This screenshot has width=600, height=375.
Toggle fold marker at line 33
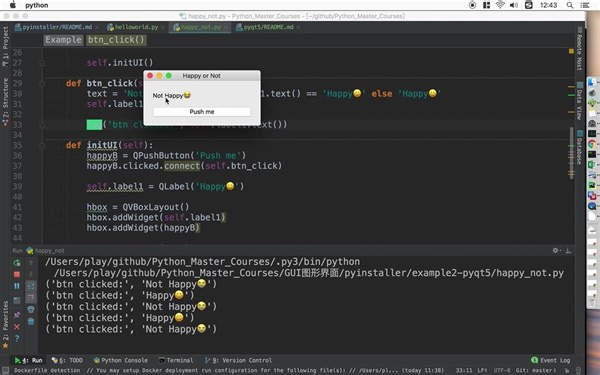[x=42, y=125]
